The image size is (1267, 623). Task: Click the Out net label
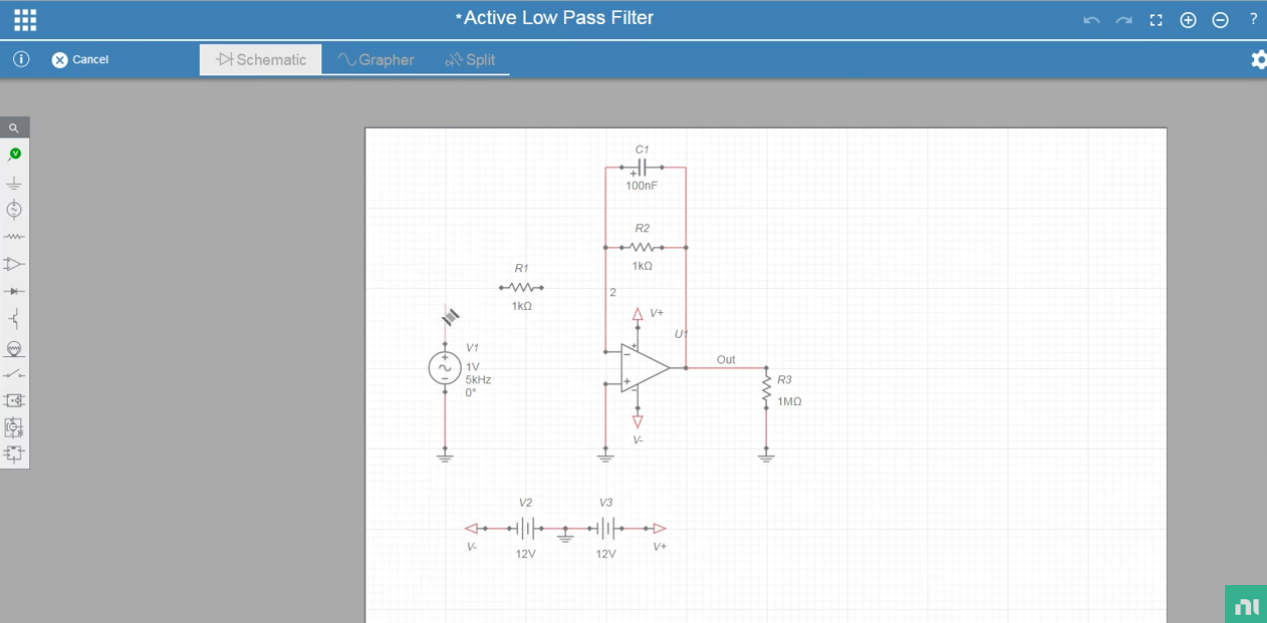726,360
